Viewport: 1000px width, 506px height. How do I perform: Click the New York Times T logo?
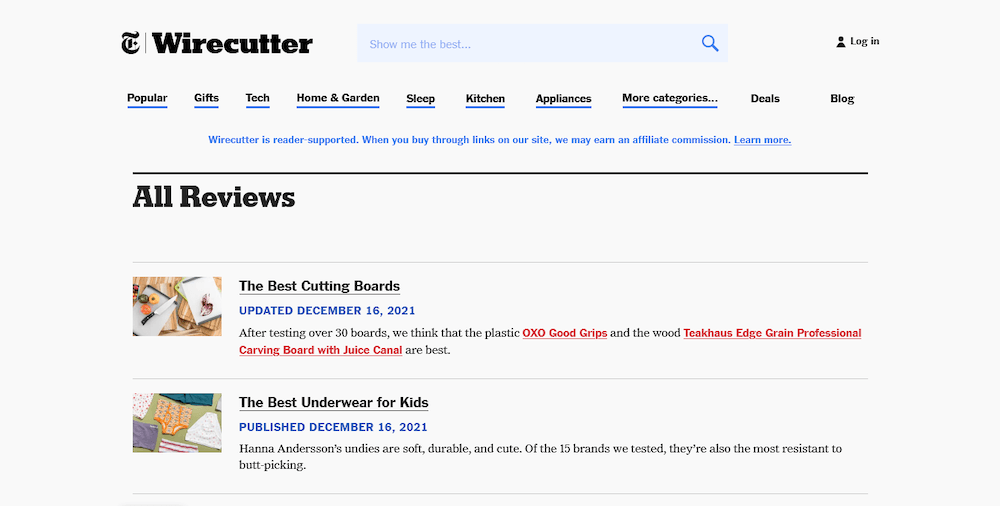(130, 43)
